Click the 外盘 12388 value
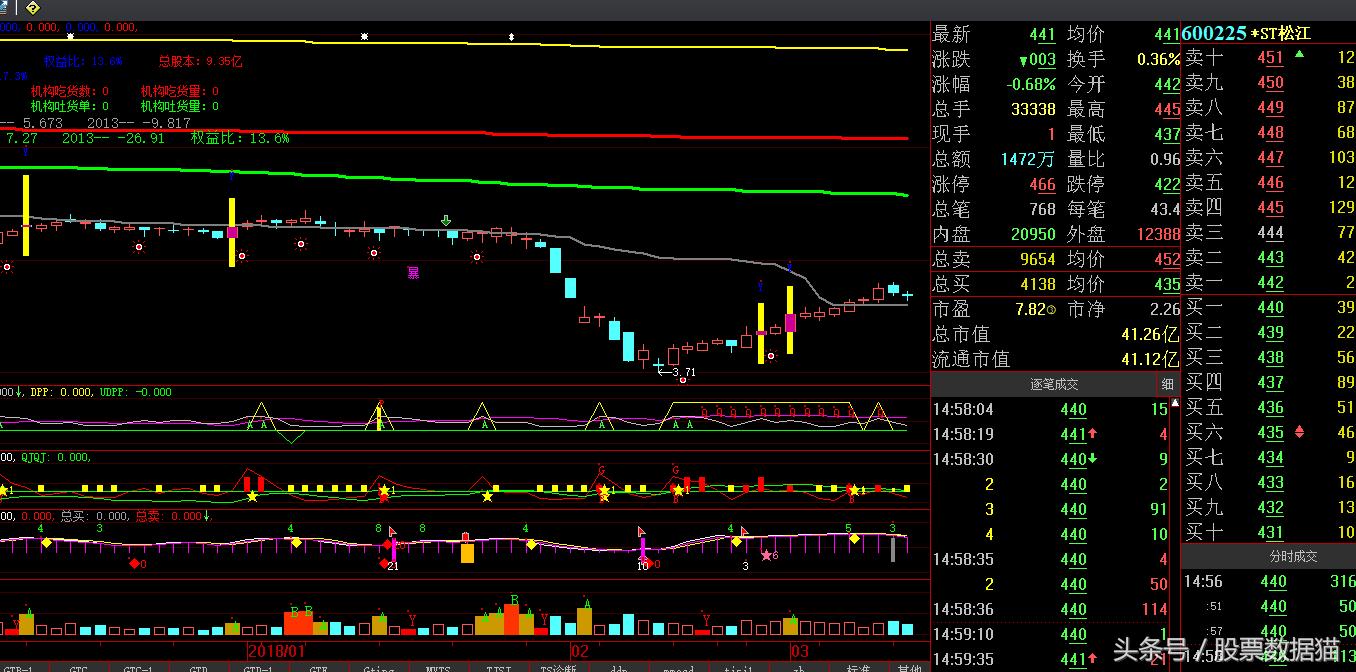The height and width of the screenshot is (672, 1356). (x=1158, y=234)
